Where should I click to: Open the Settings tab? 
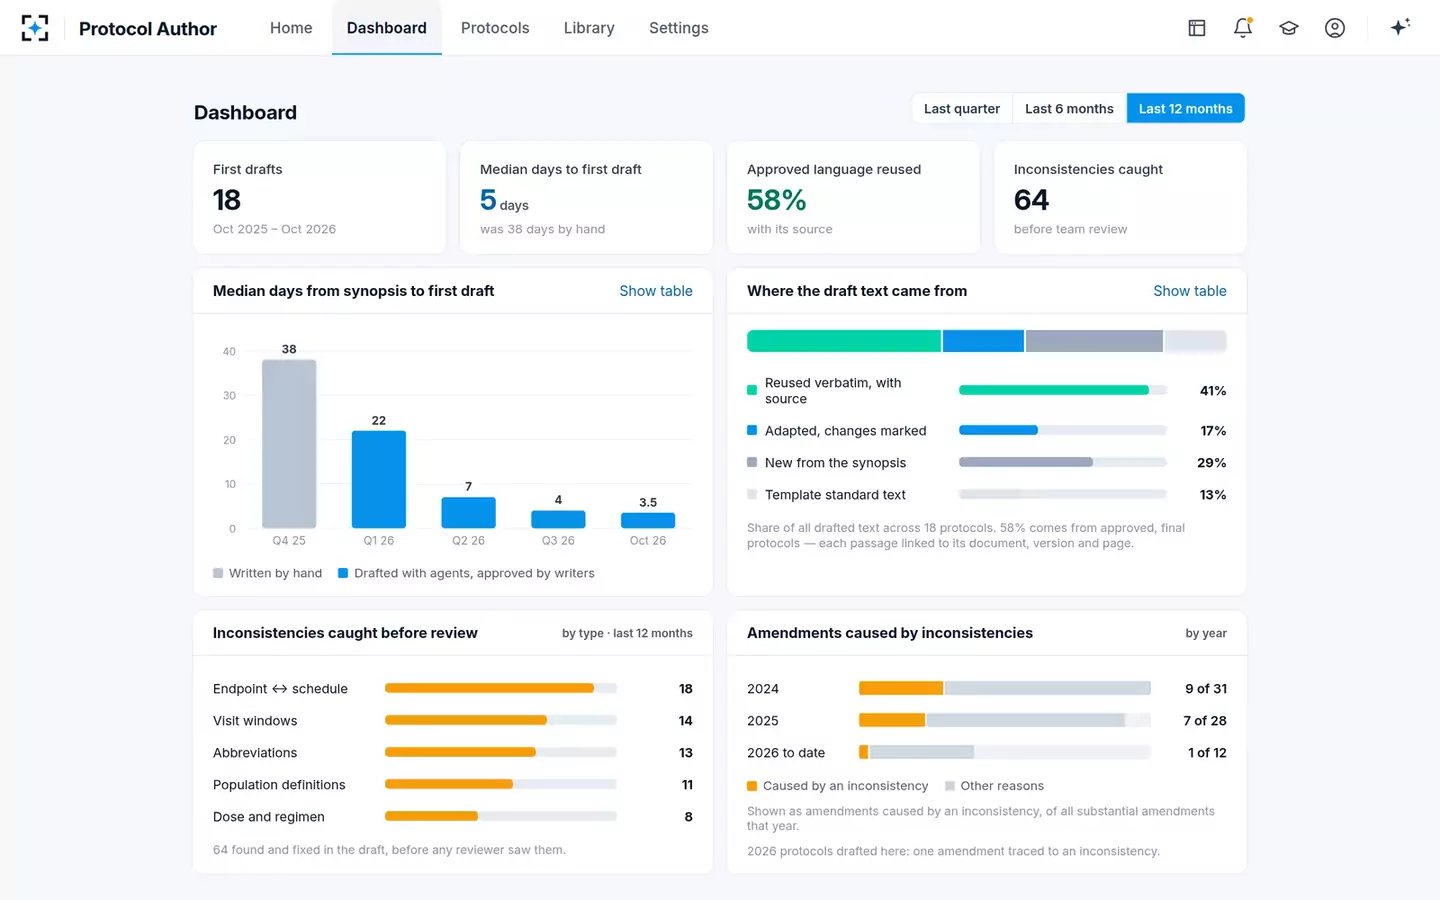coord(679,28)
